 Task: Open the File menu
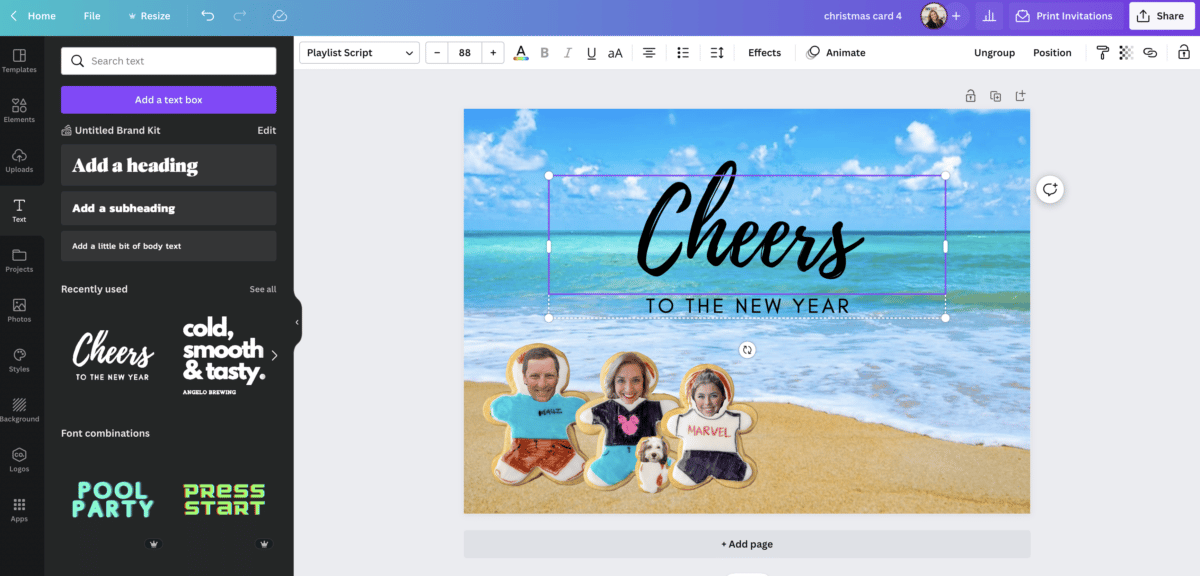tap(92, 16)
